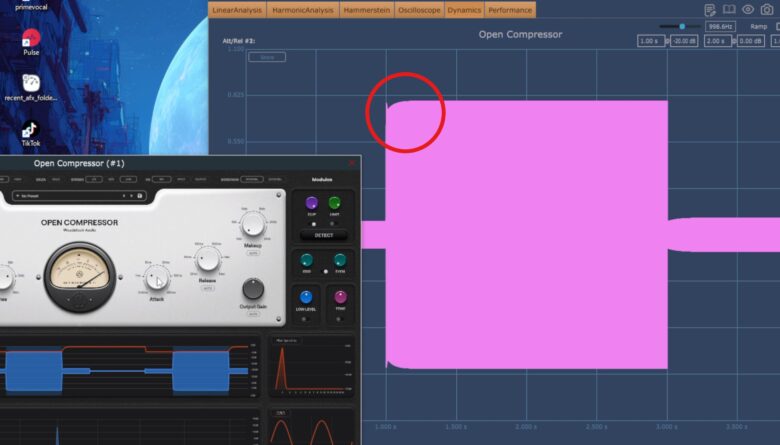Toggle AUTO under Output Gain knob
Screen dimensions: 780x445
coord(253,313)
